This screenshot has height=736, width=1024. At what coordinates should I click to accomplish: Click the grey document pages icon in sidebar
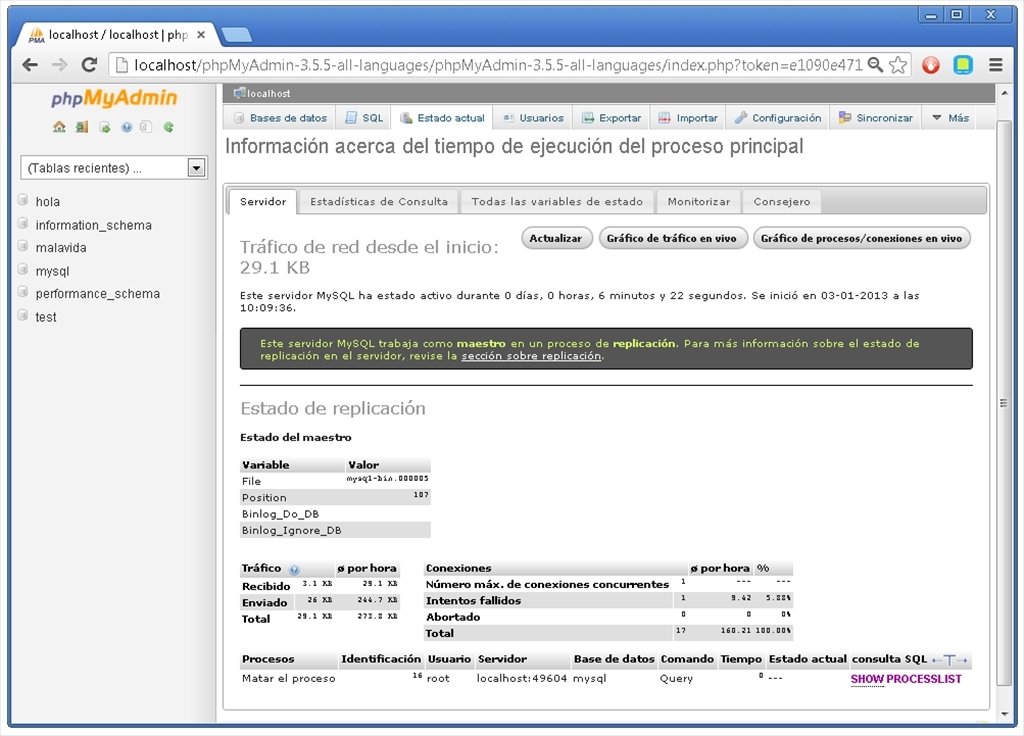click(146, 127)
